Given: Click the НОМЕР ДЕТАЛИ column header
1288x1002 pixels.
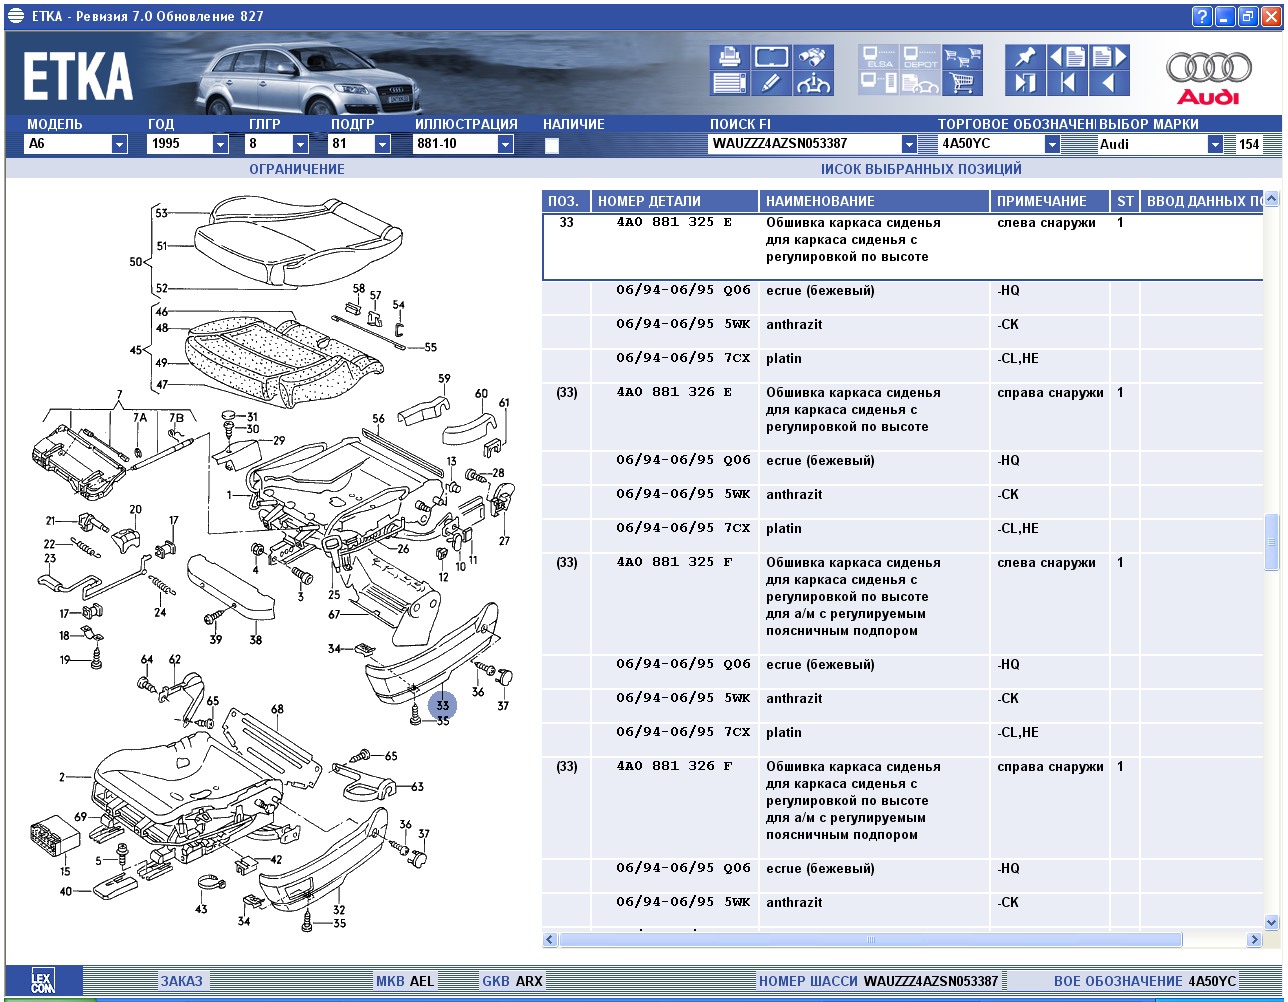Looking at the screenshot, I should point(675,201).
